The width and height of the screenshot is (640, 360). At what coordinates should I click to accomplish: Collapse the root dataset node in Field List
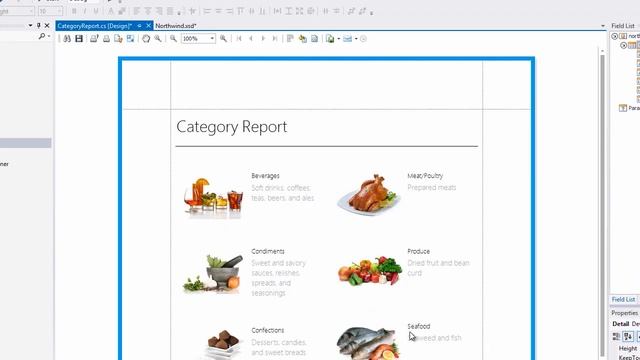(x=615, y=36)
